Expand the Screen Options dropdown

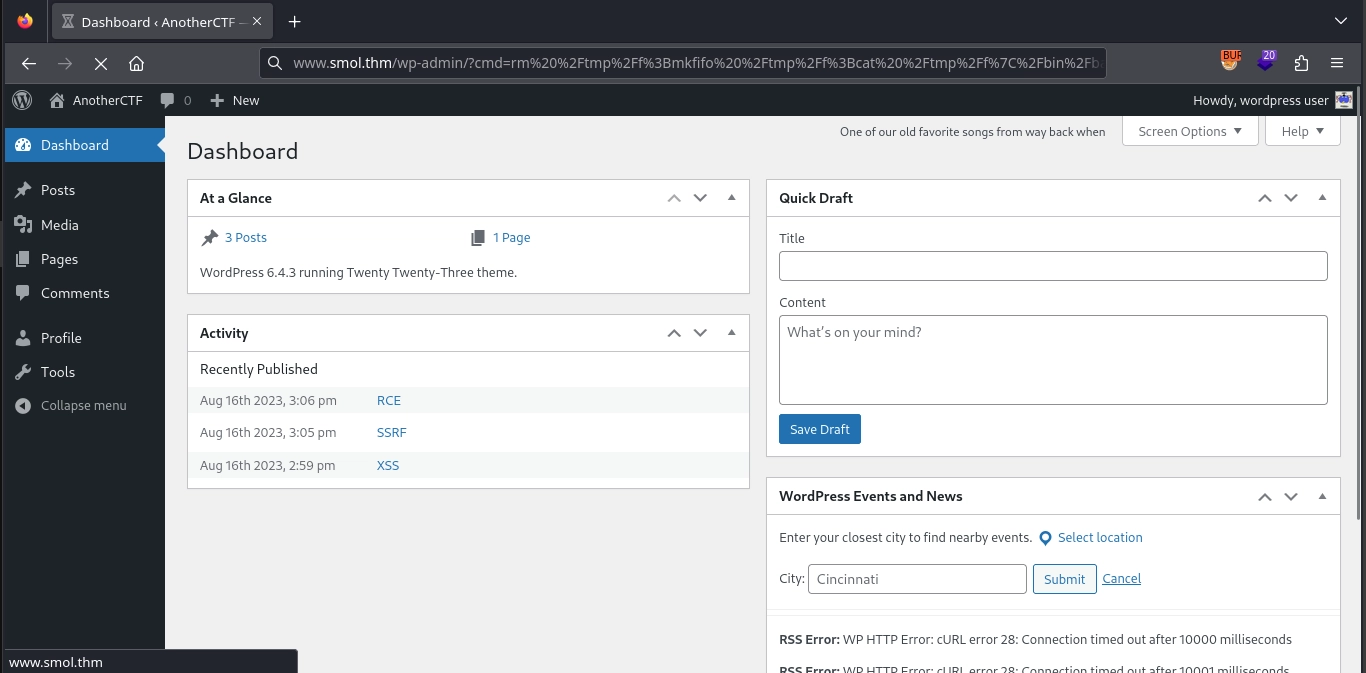click(1189, 131)
